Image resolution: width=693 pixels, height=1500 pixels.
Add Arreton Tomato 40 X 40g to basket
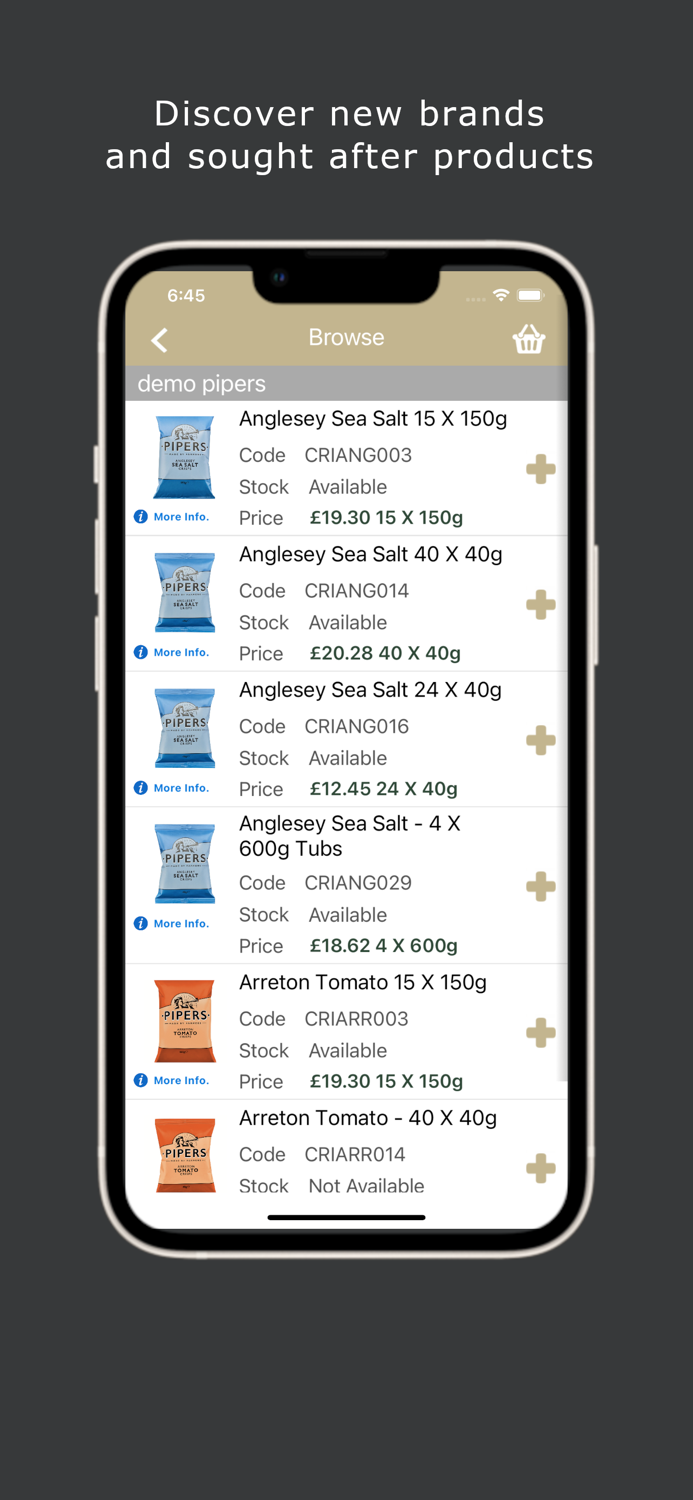point(540,1167)
